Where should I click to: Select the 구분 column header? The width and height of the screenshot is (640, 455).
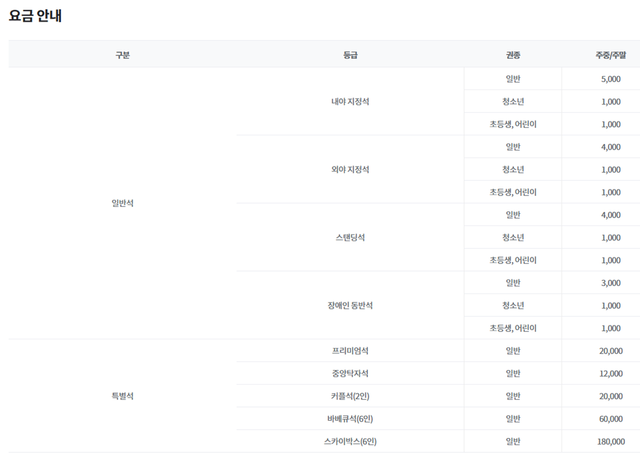point(122,55)
